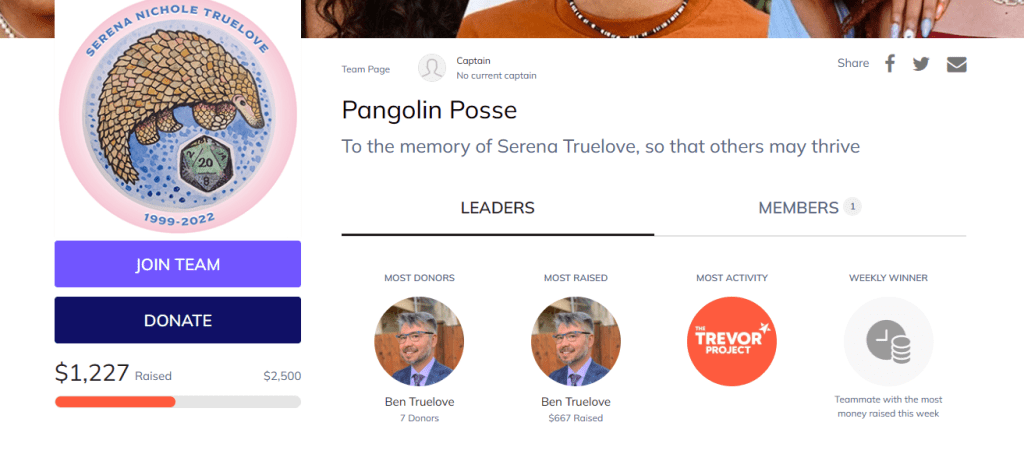Click the Team Page link
This screenshot has width=1024, height=461.
pos(366,69)
